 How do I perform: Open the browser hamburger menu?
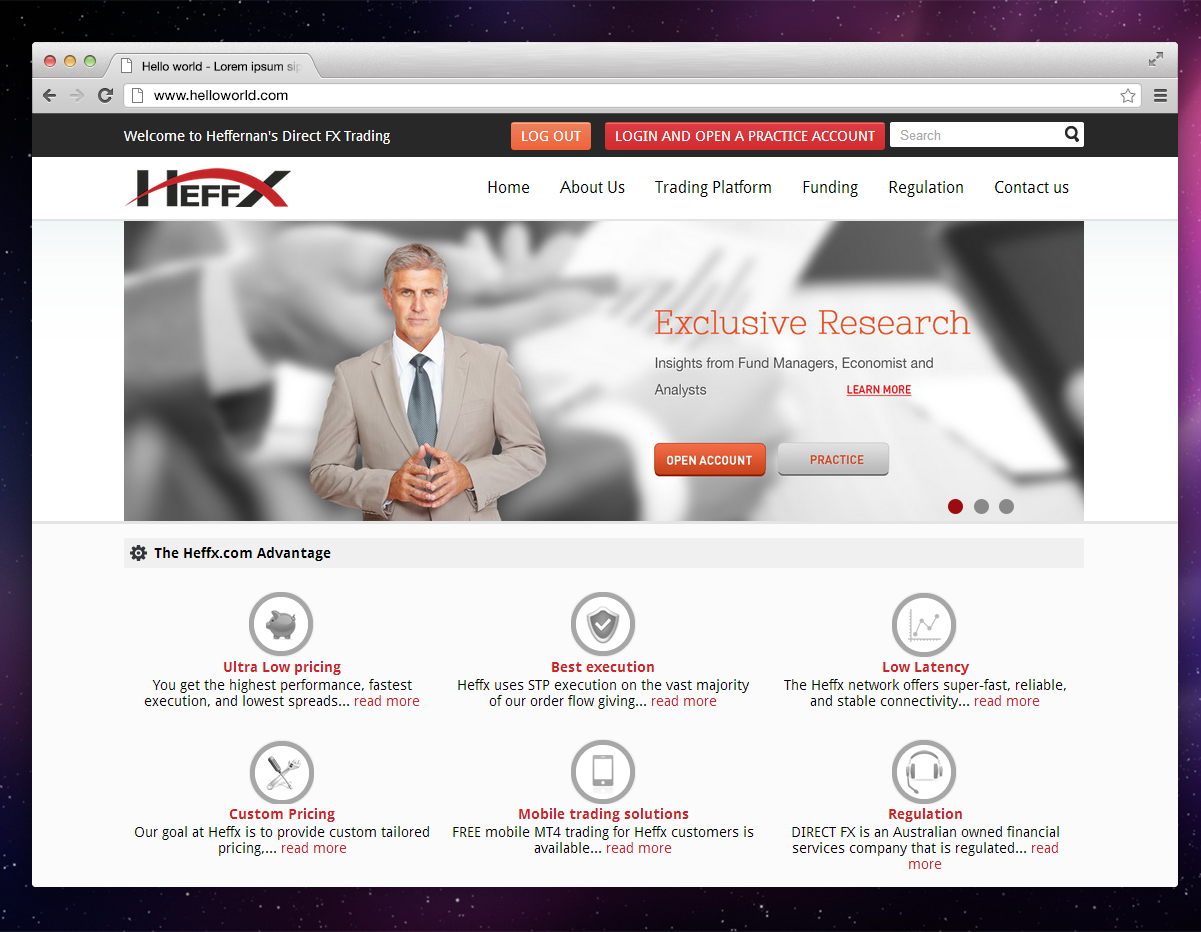[x=1160, y=96]
